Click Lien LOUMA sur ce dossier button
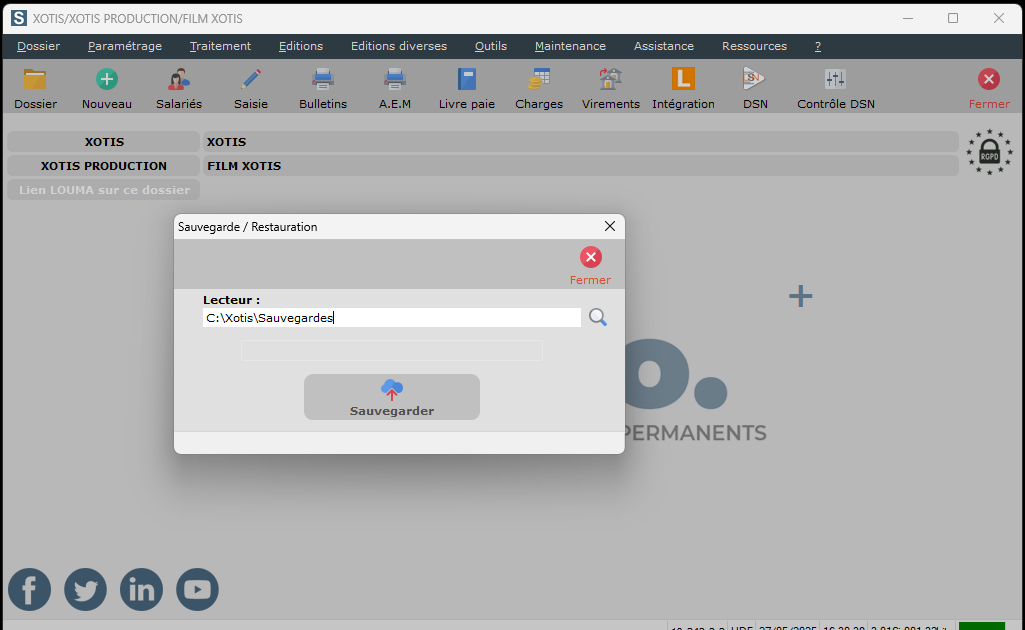This screenshot has height=630, width=1025. 104,190
